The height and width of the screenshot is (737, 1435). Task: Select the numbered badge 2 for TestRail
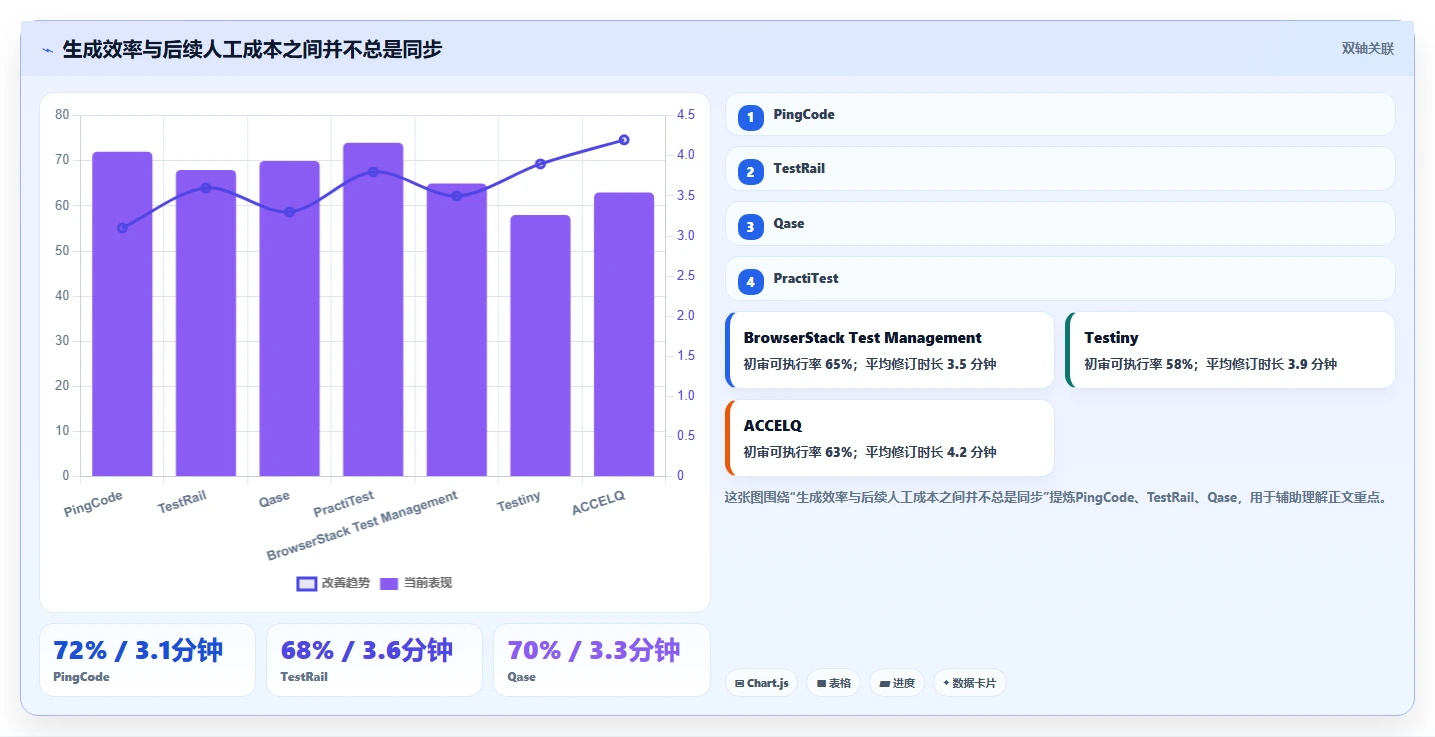point(750,171)
